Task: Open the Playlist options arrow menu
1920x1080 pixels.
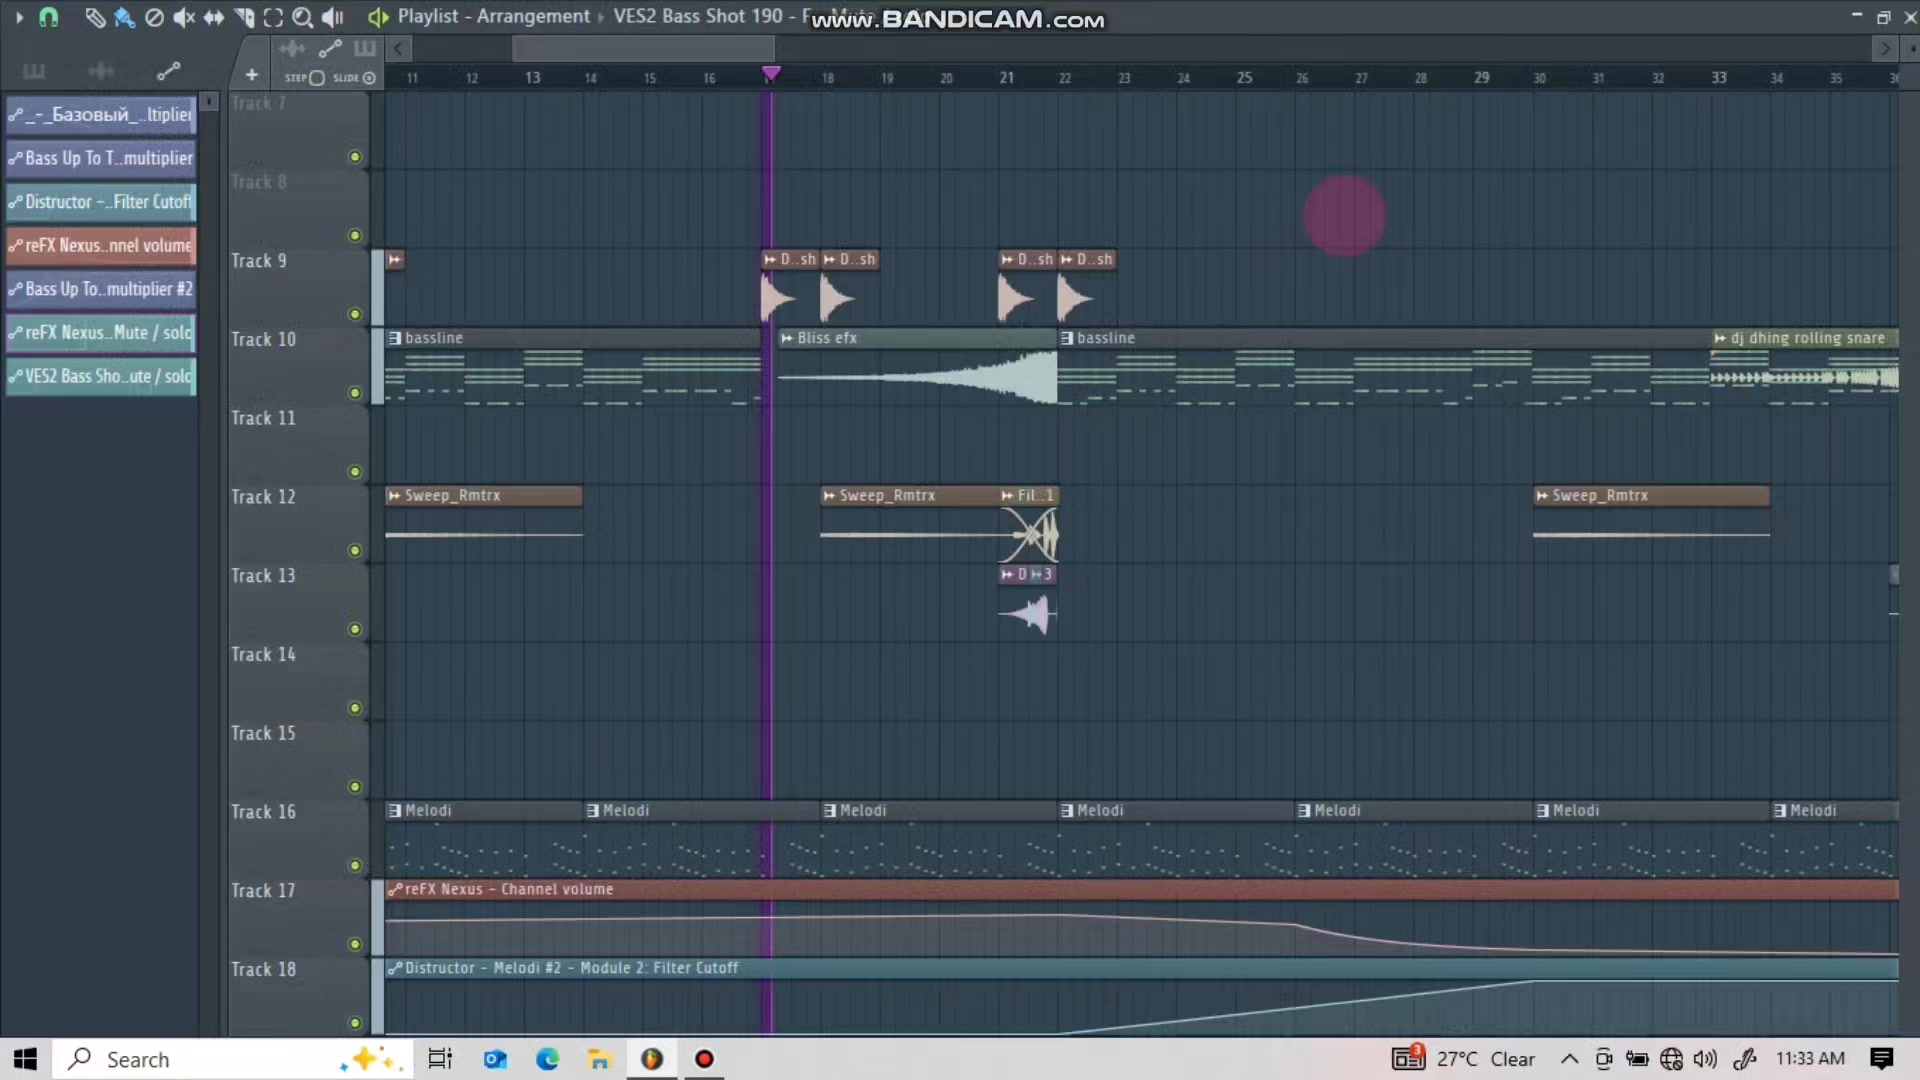Action: click(x=19, y=17)
